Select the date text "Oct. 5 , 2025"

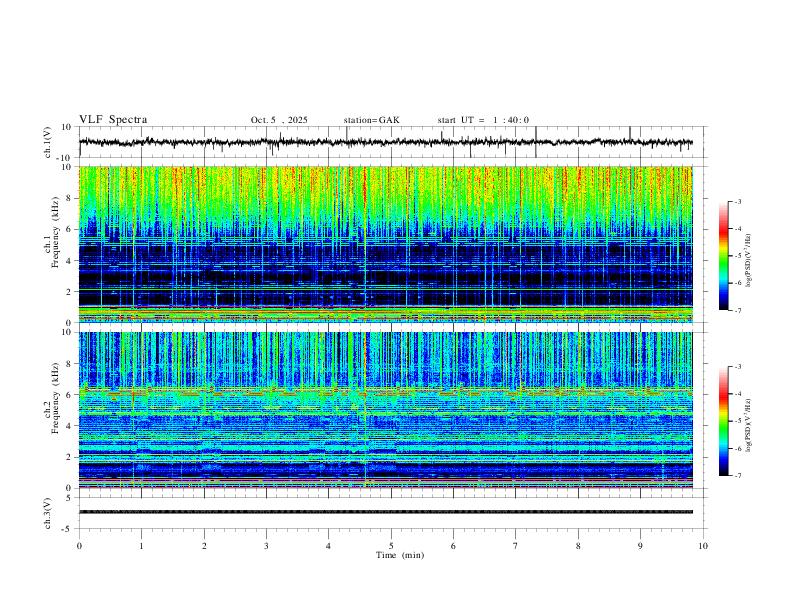coord(279,120)
